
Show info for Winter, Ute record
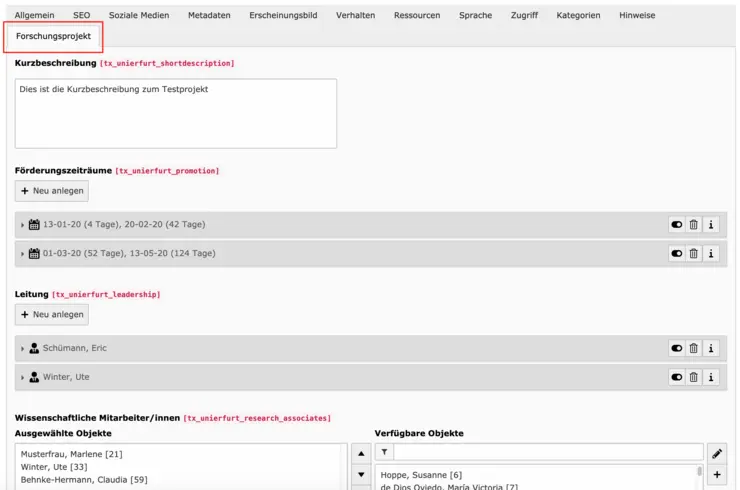(711, 378)
